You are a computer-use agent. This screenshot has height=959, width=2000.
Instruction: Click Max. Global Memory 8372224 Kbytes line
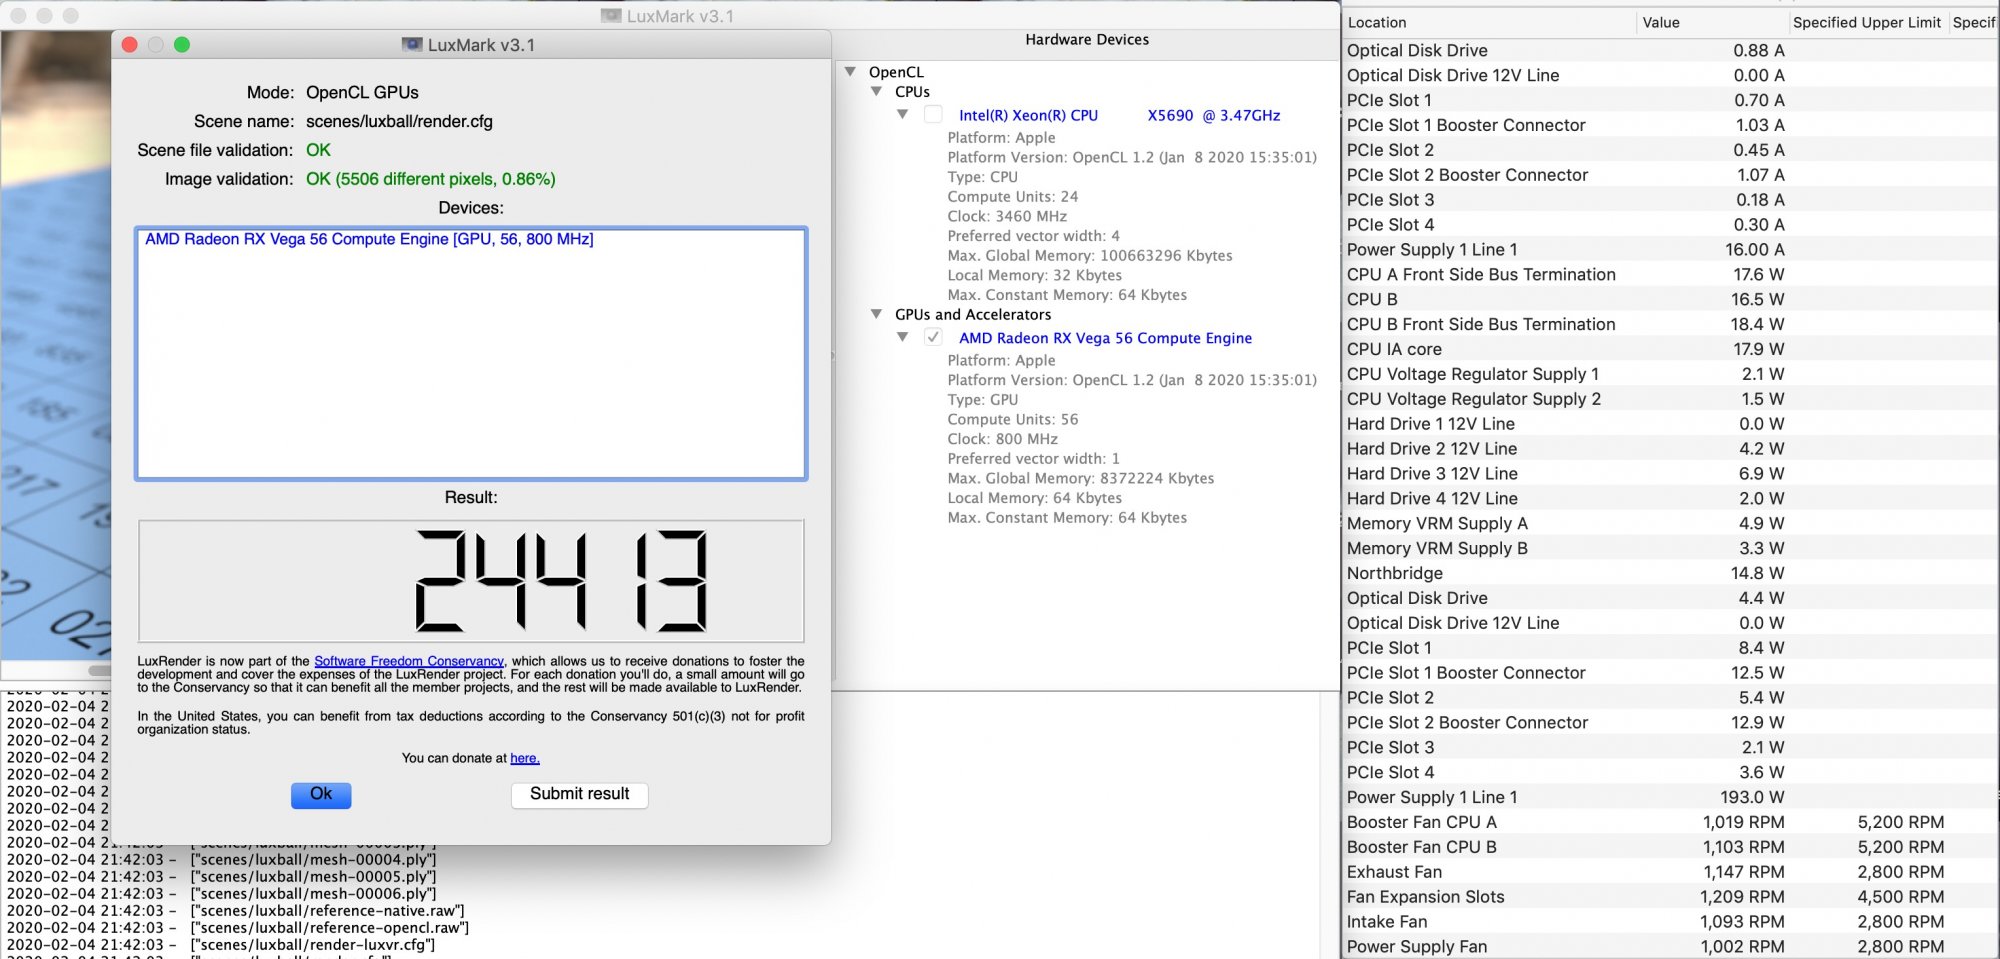click(1081, 478)
